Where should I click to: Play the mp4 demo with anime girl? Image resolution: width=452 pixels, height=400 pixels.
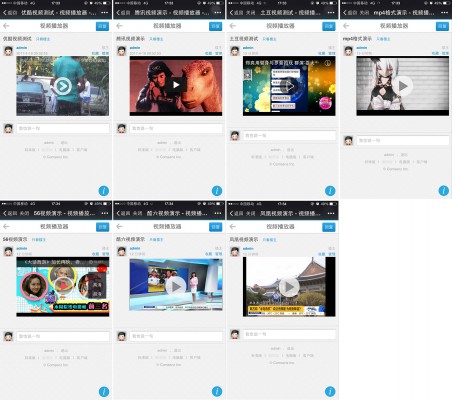click(x=403, y=86)
